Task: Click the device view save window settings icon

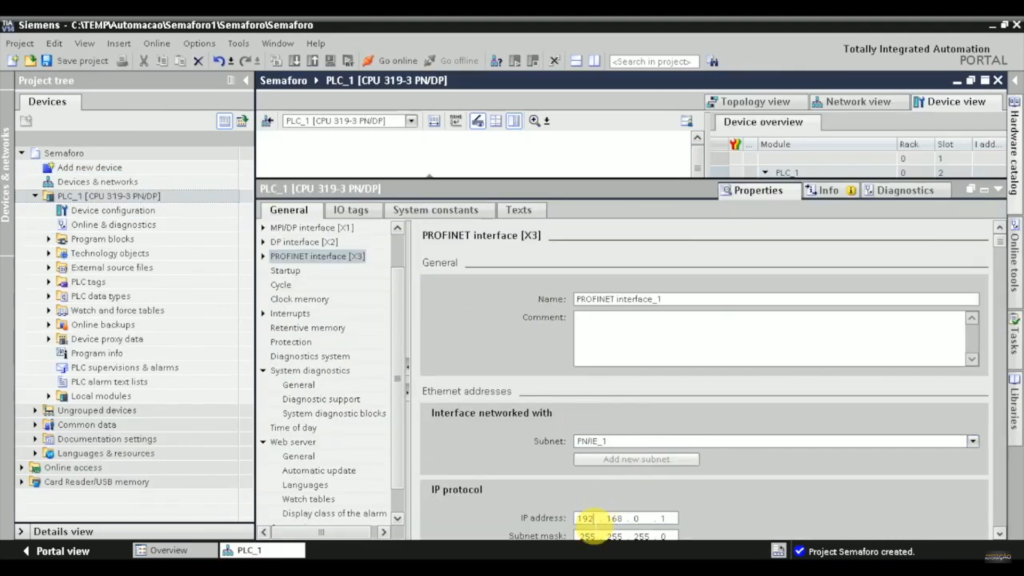Action: [686, 121]
